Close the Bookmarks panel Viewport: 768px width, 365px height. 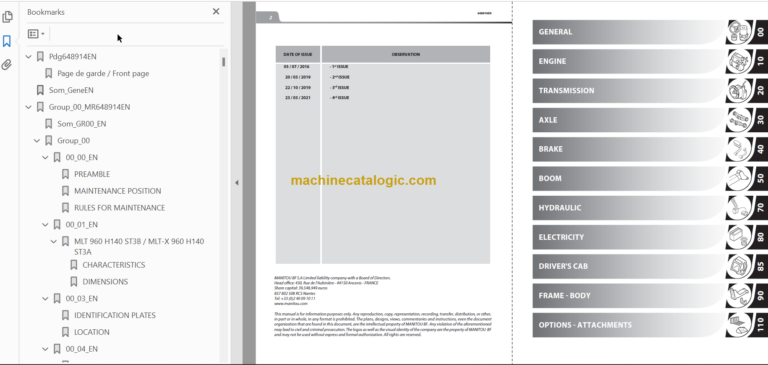tap(216, 11)
